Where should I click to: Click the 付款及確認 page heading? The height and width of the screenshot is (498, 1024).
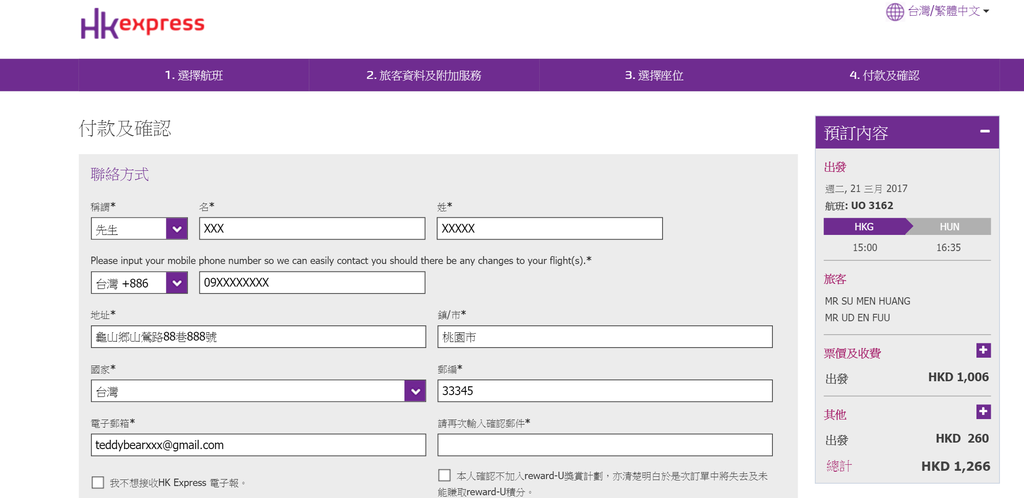click(125, 129)
